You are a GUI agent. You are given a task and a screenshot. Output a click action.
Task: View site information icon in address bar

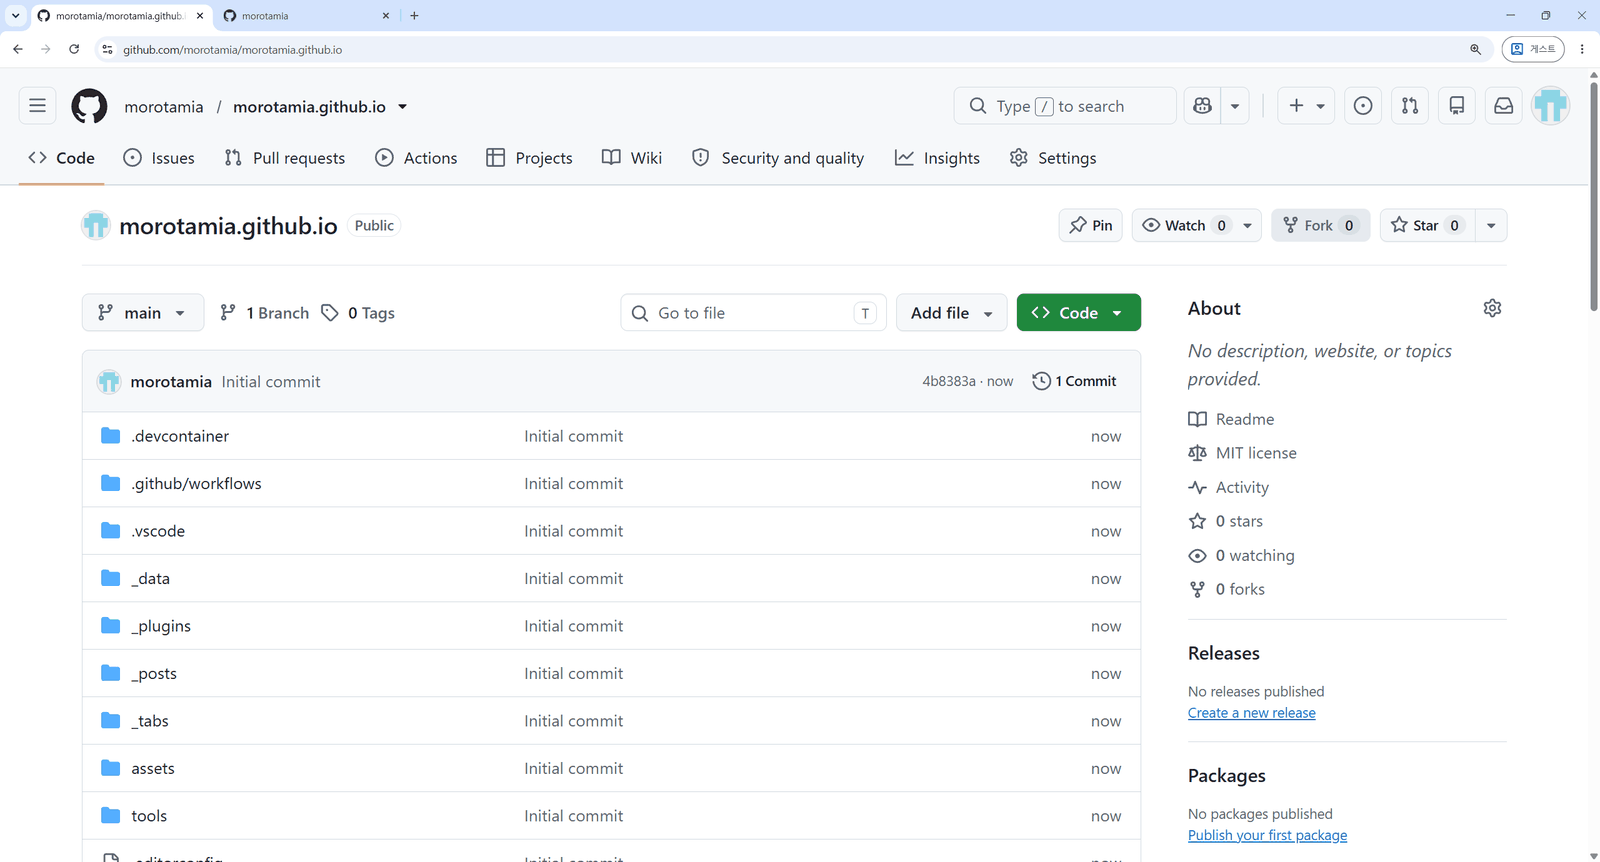click(108, 49)
